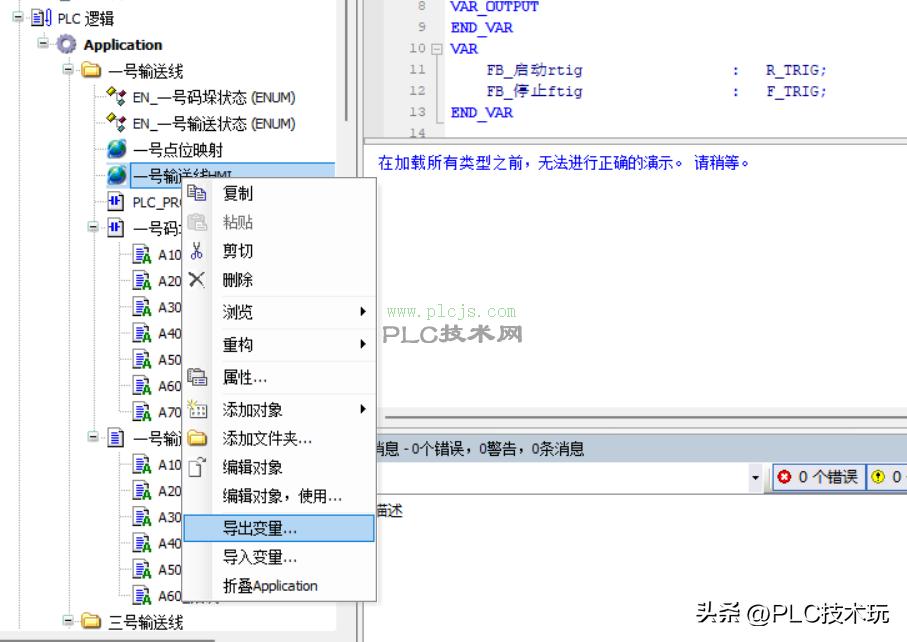Image resolution: width=907 pixels, height=642 pixels.
Task: Choose 删除 from context menu
Action: coord(278,279)
